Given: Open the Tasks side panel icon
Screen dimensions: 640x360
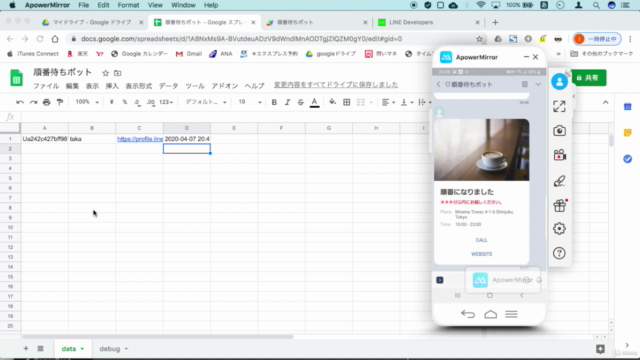Looking at the screenshot, I should coord(628,159).
